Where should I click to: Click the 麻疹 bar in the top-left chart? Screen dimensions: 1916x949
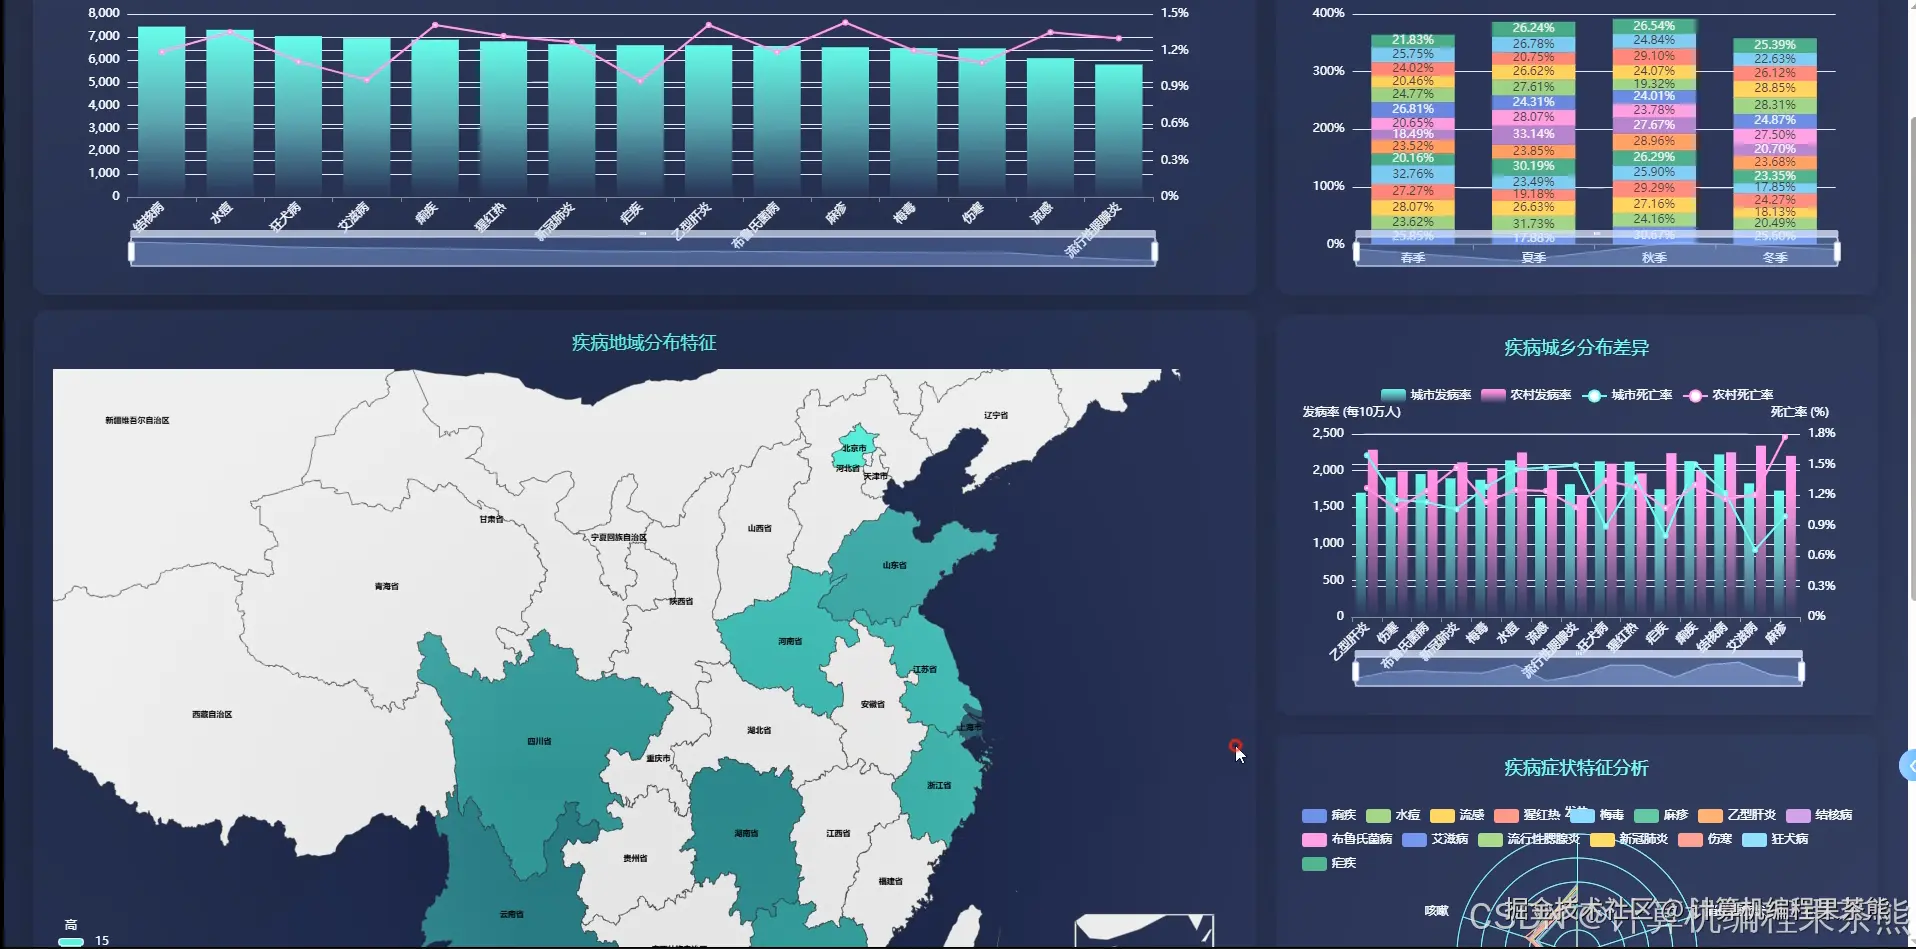click(845, 121)
